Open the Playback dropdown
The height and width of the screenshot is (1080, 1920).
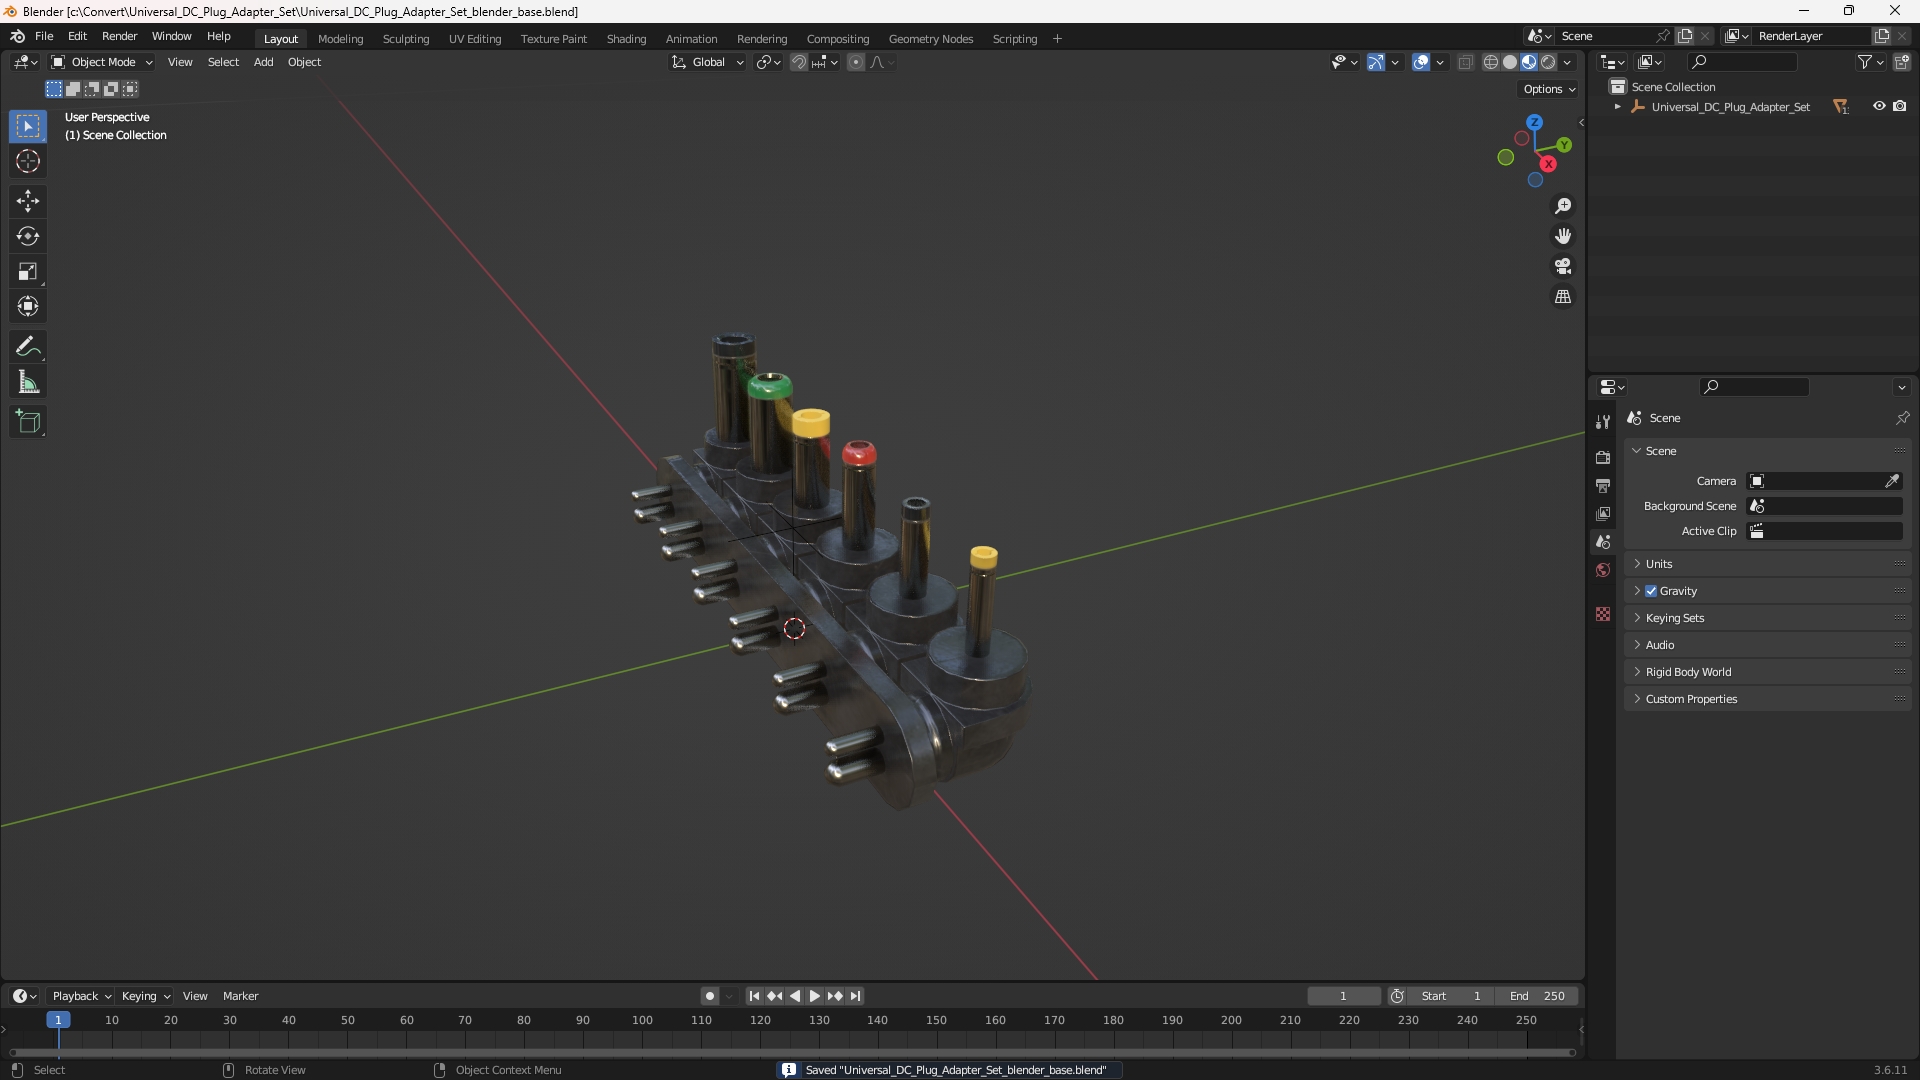(x=81, y=996)
